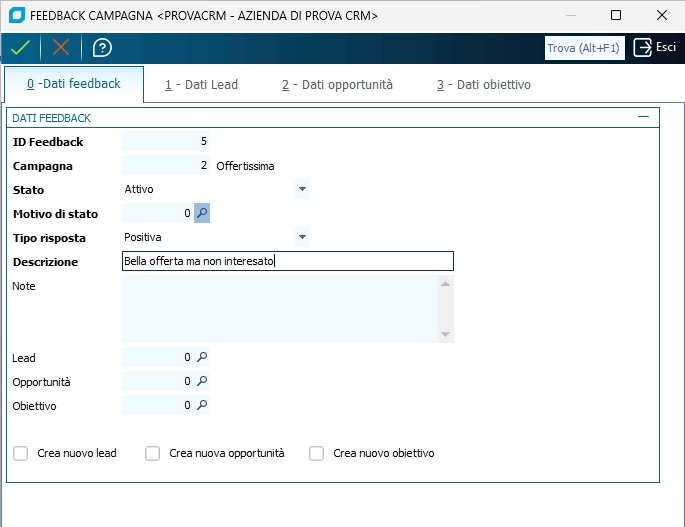Viewport: 685px width, 527px height.
Task: Click the ID Feedback field
Action: 166,141
